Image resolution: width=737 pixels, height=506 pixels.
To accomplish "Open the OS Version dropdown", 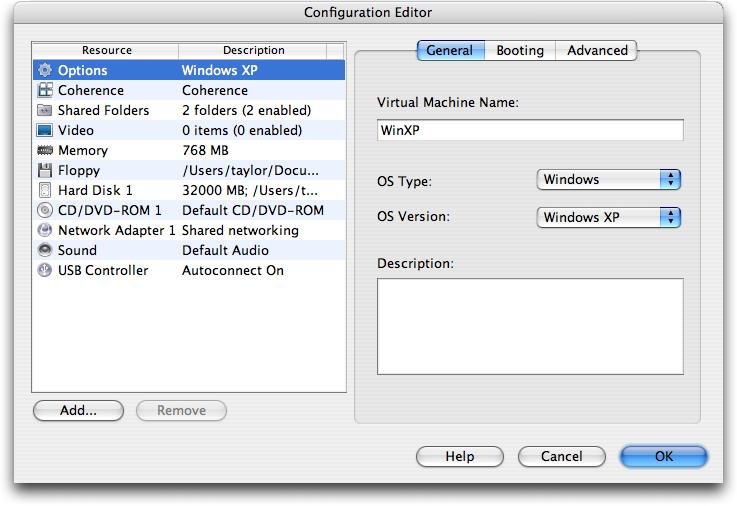I will 609,218.
